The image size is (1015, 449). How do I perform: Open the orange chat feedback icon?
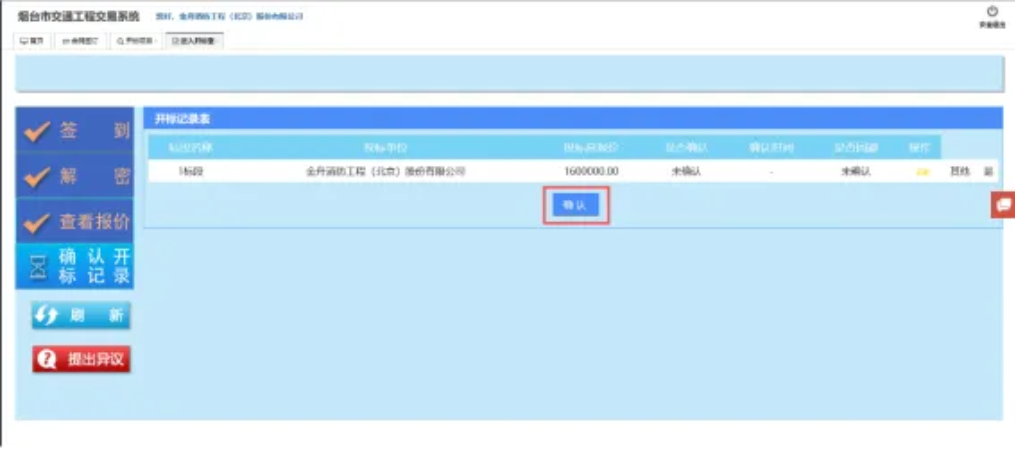coord(1003,205)
